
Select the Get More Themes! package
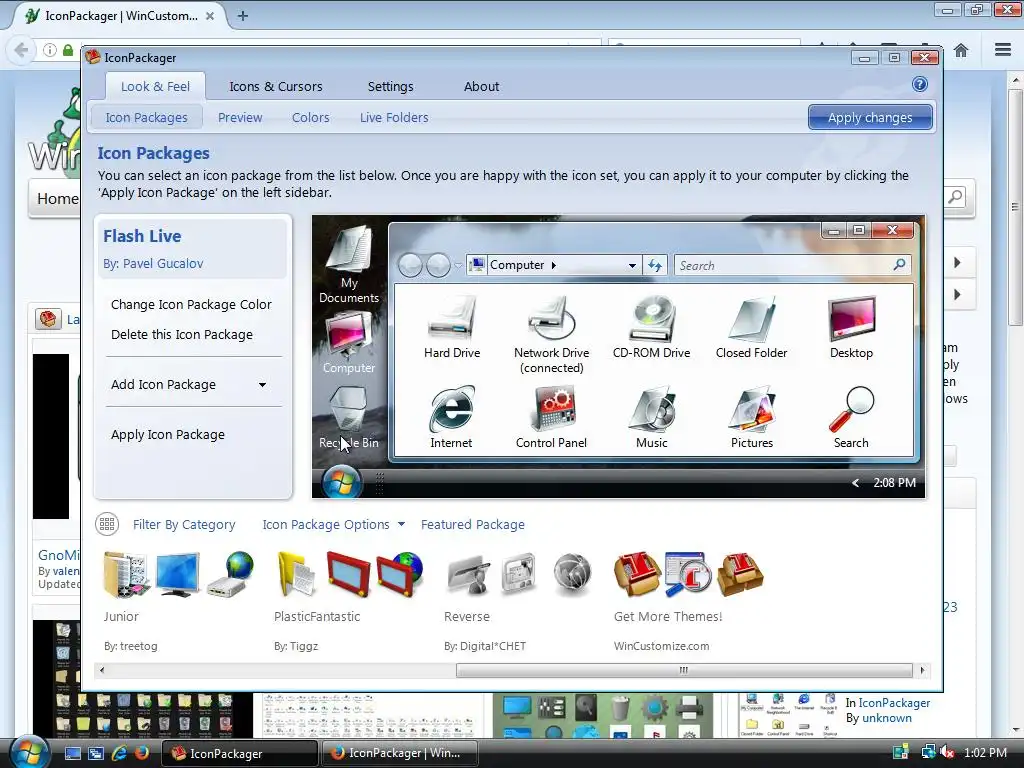[x=688, y=574]
